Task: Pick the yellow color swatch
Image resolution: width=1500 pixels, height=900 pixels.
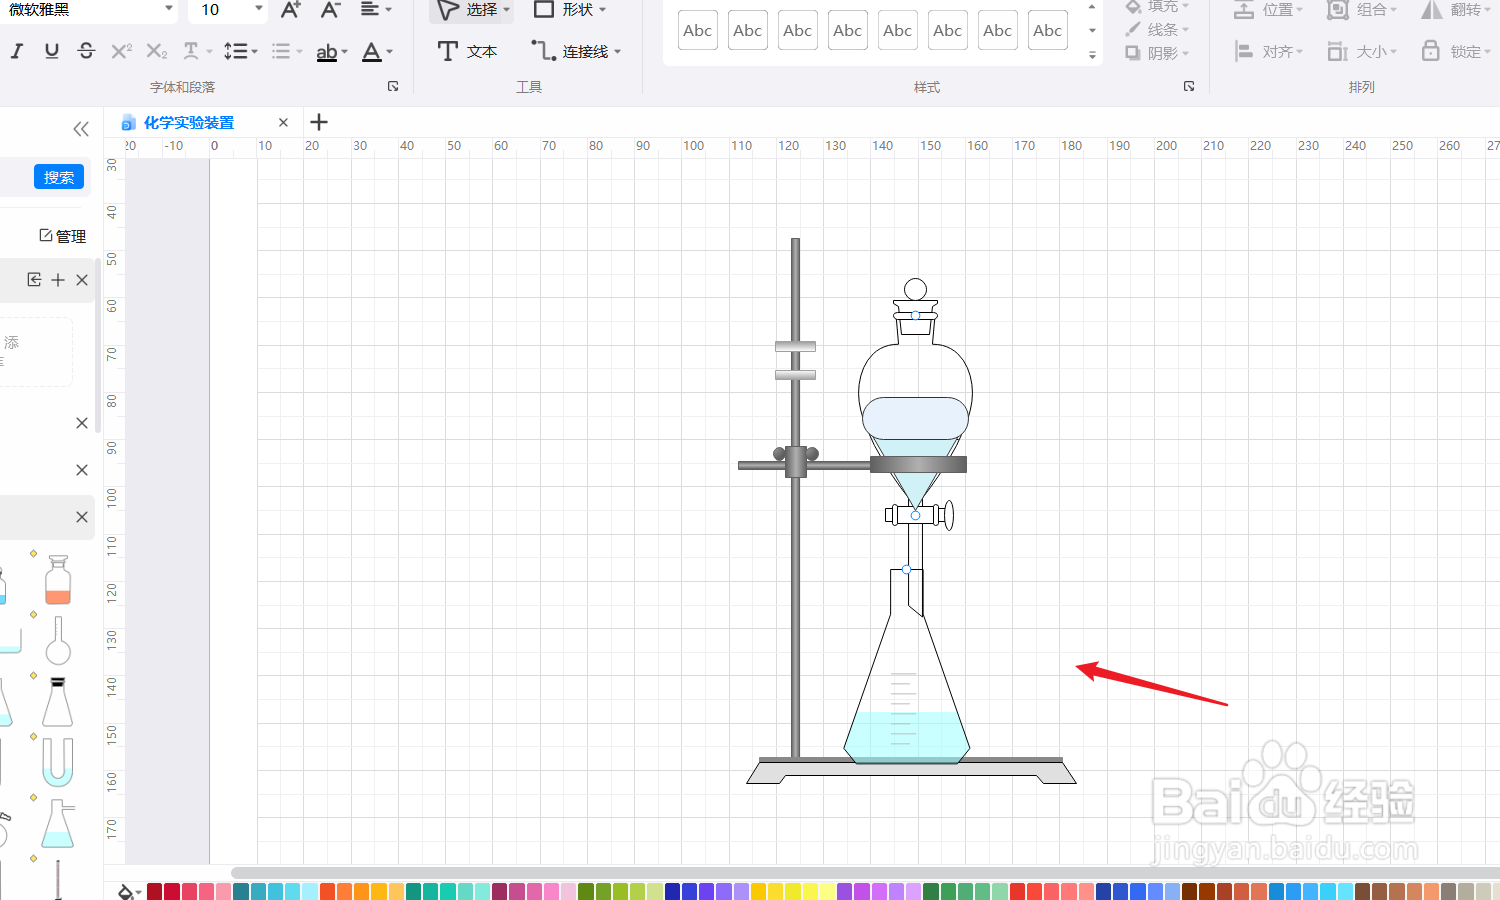Action: click(759, 891)
